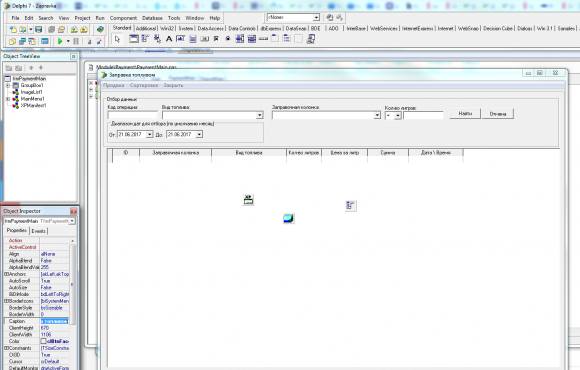The width and height of the screenshot is (580, 370).
Task: Click the Отмена button
Action: pos(498,114)
